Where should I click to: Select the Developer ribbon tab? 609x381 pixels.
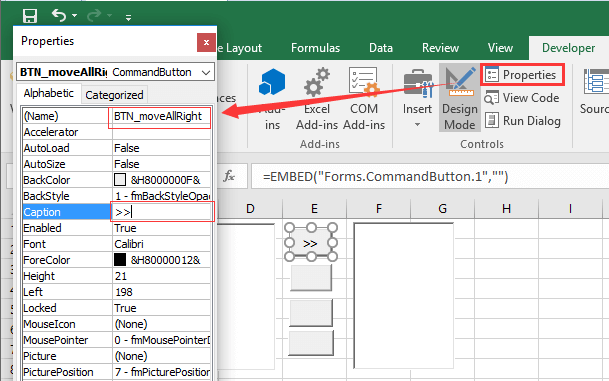(568, 48)
